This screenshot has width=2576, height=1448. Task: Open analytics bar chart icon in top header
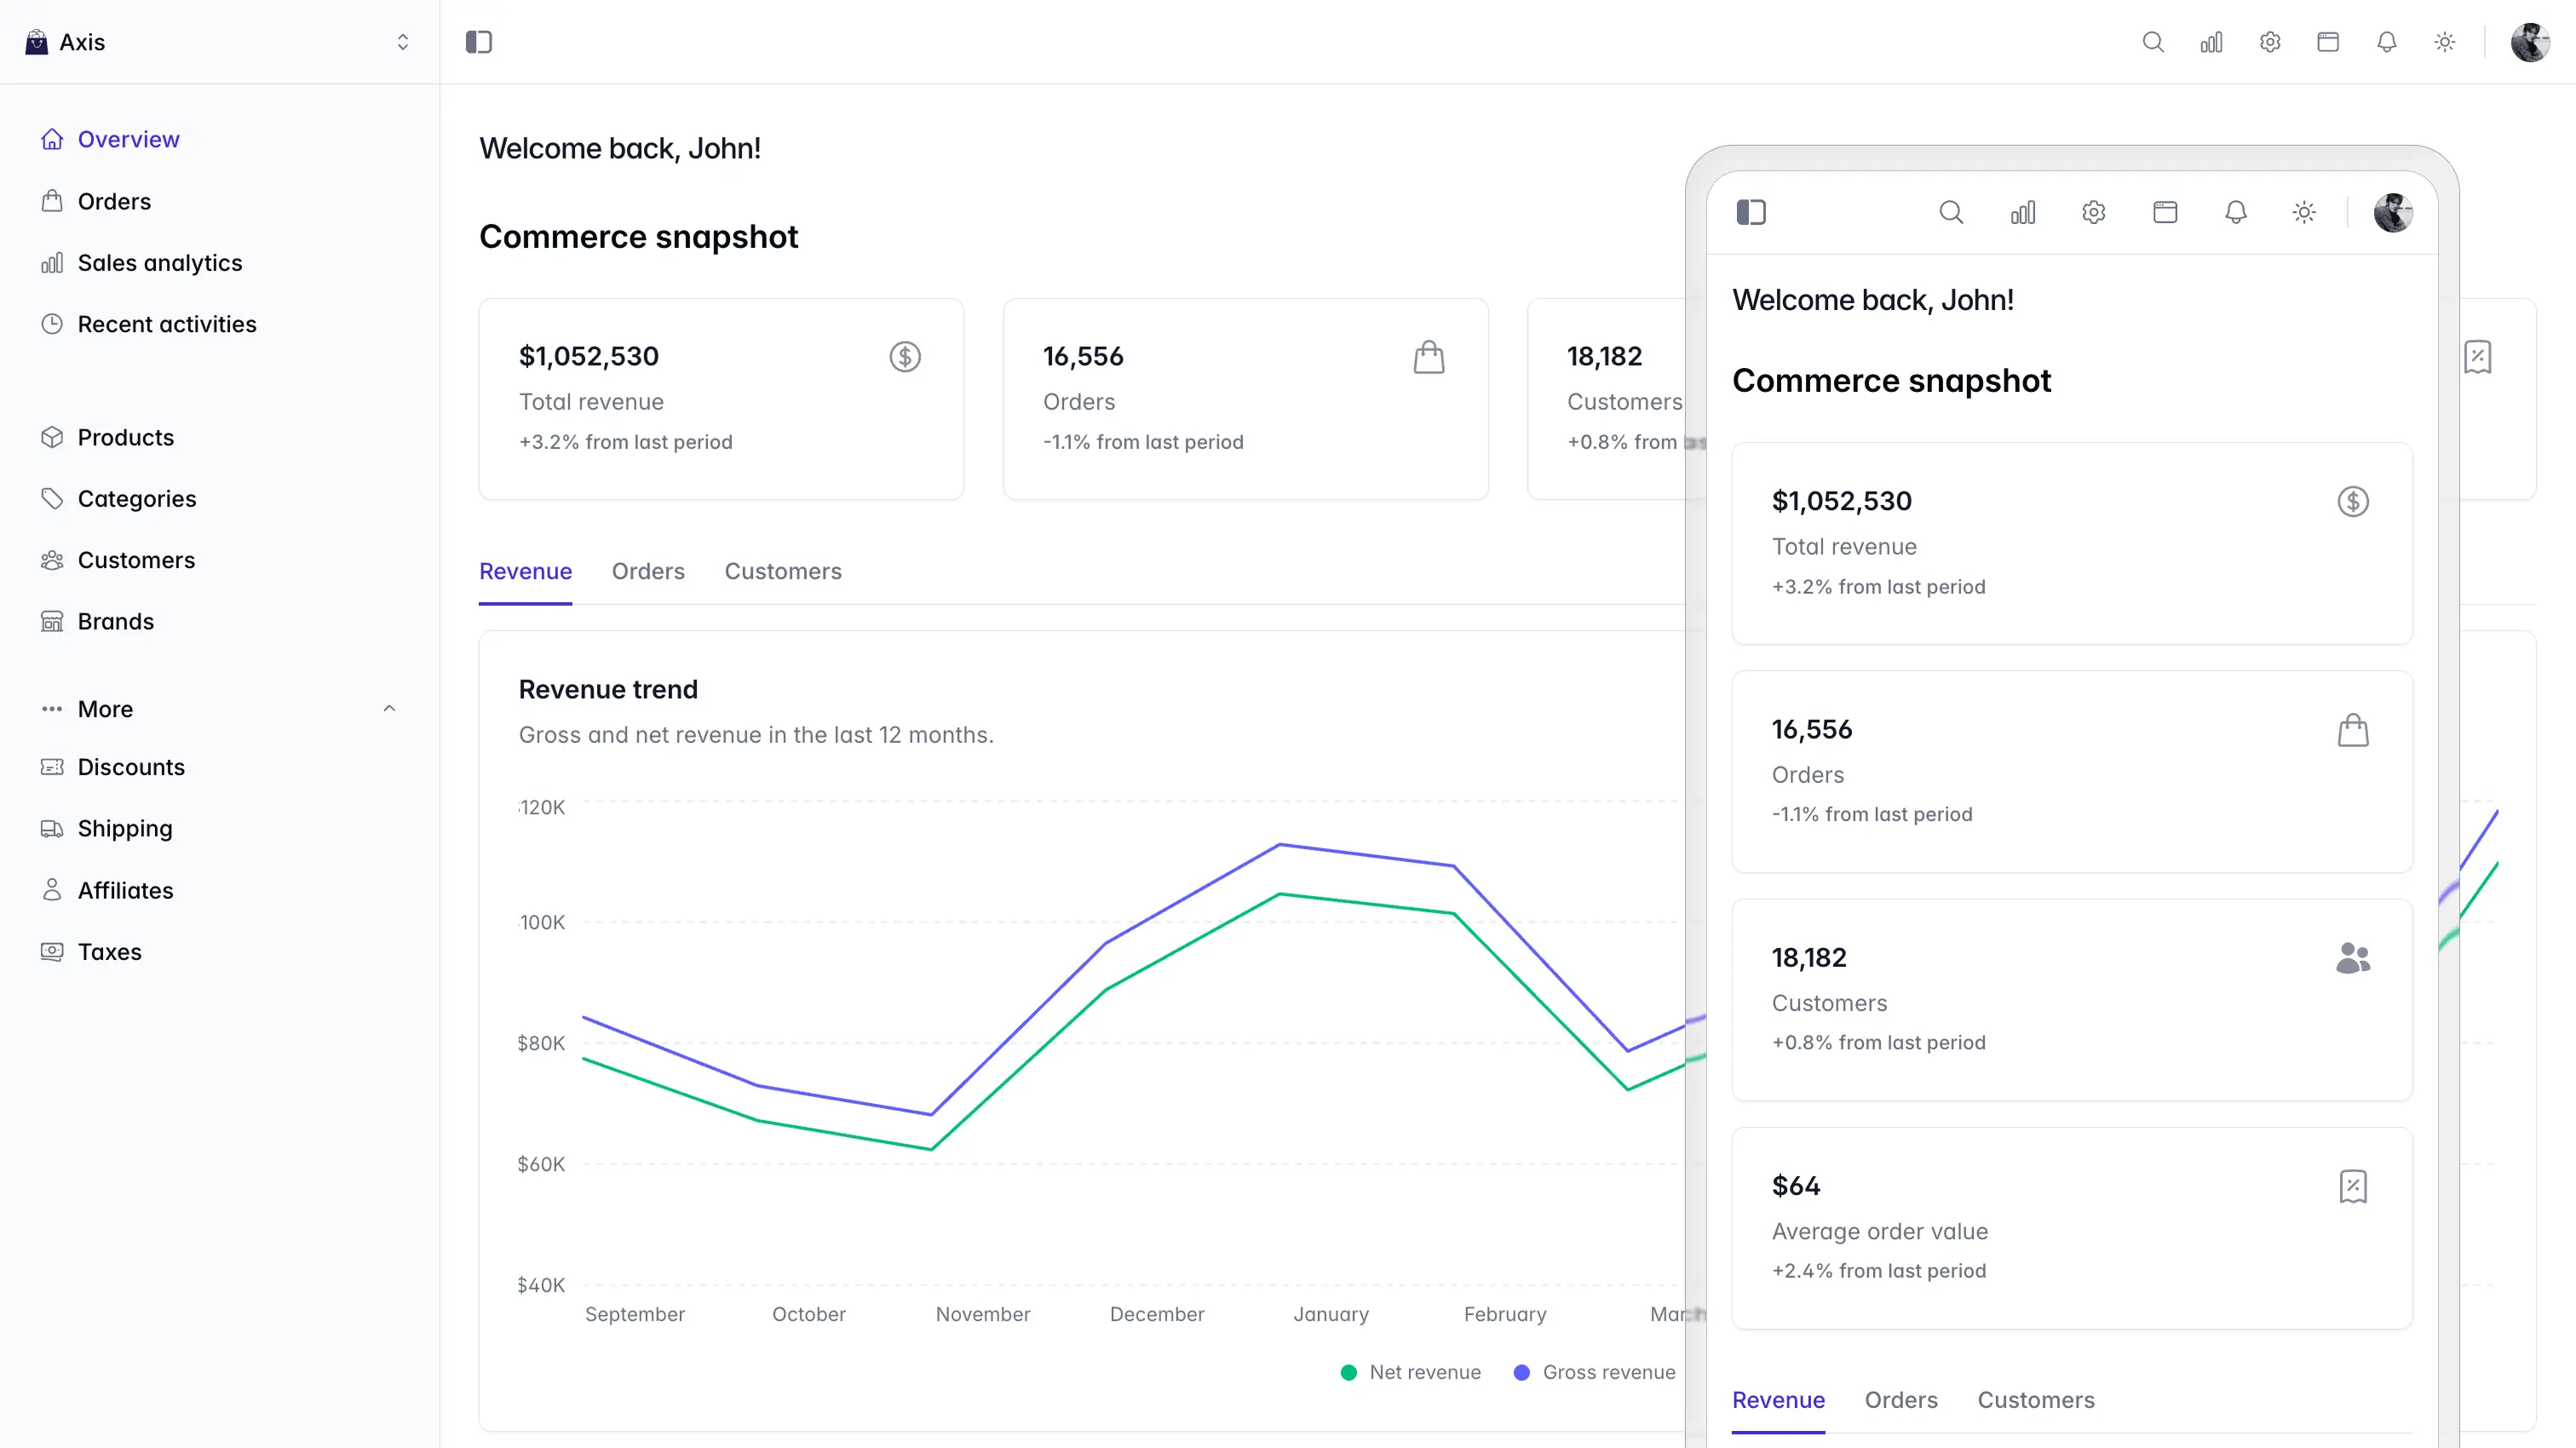(x=2211, y=42)
